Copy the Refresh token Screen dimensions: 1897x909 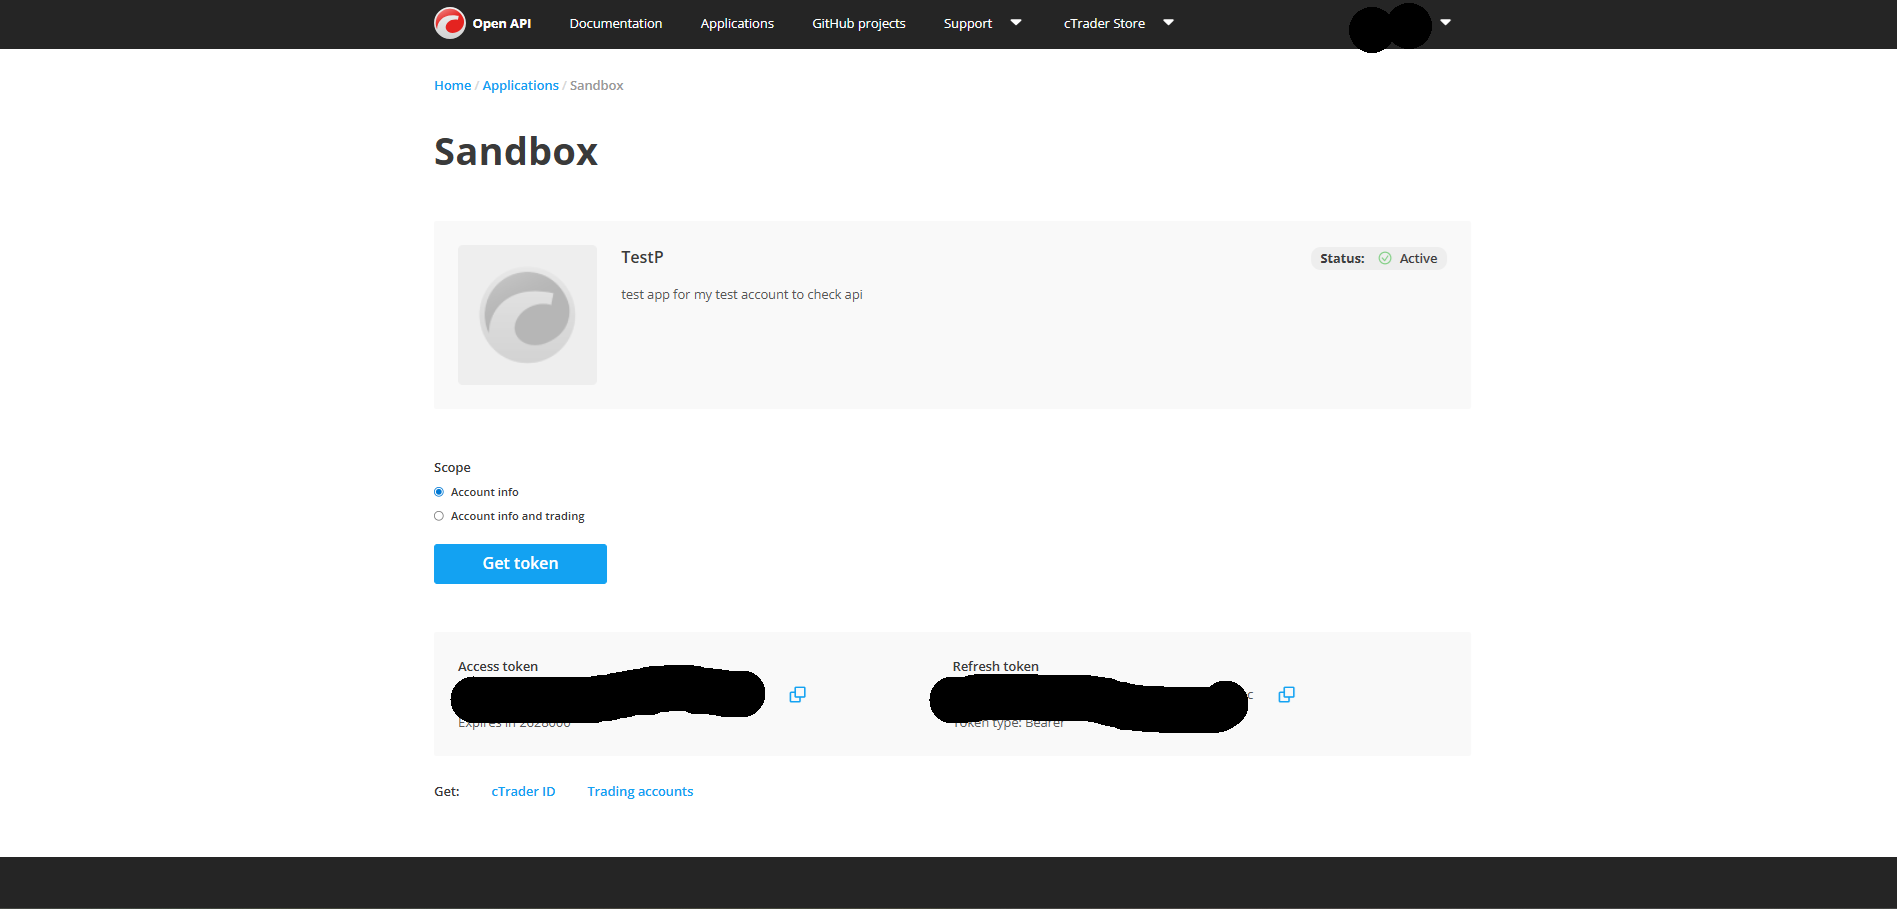[x=1285, y=694]
